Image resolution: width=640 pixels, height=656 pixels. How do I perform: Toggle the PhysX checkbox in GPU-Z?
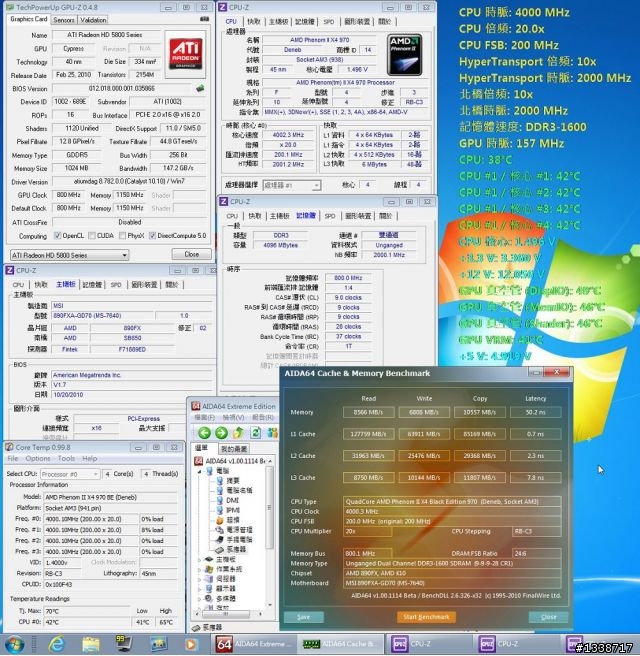pyautogui.click(x=122, y=236)
